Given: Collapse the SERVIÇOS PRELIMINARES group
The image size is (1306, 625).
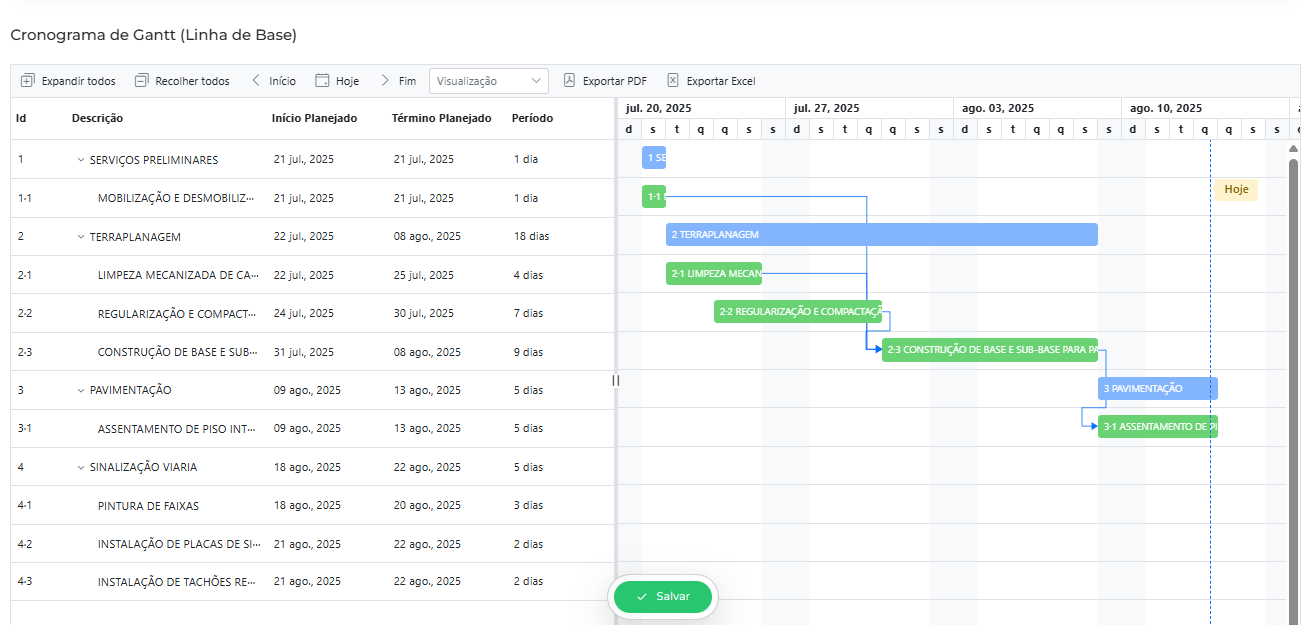Looking at the screenshot, I should pyautogui.click(x=81, y=160).
